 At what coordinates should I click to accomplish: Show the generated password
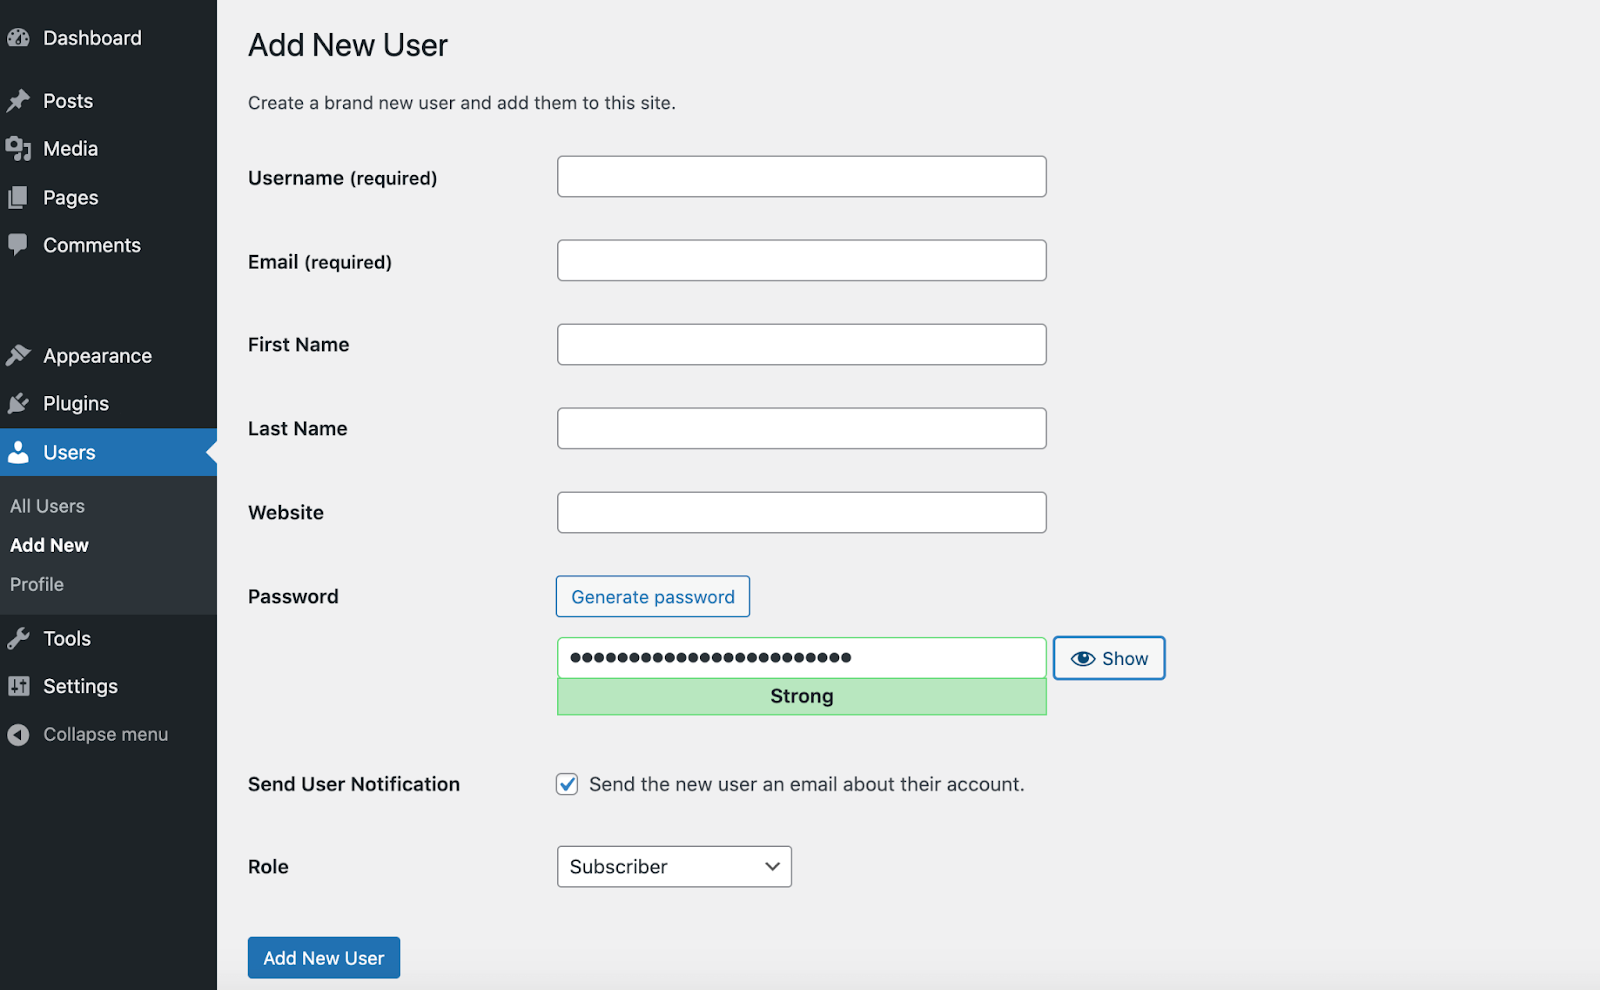coord(1108,657)
